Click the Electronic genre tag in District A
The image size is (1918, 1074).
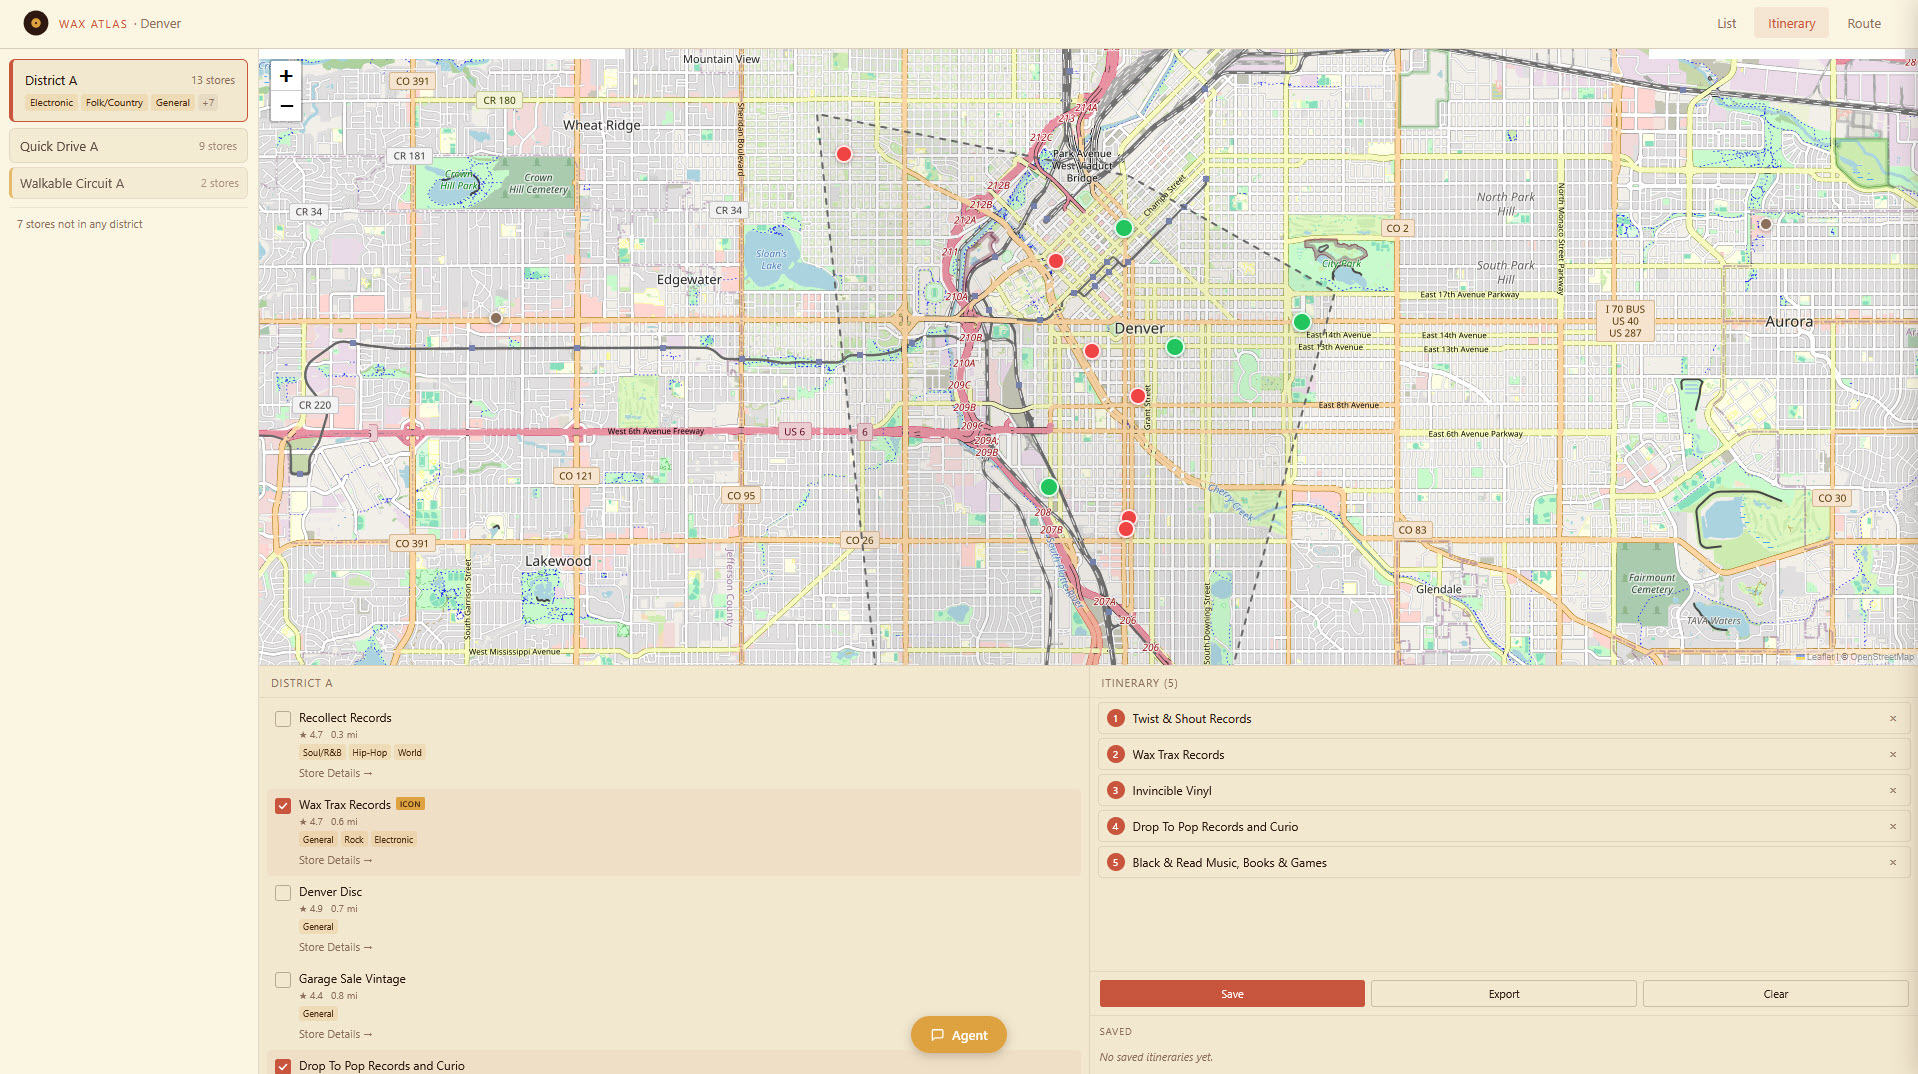pos(51,103)
